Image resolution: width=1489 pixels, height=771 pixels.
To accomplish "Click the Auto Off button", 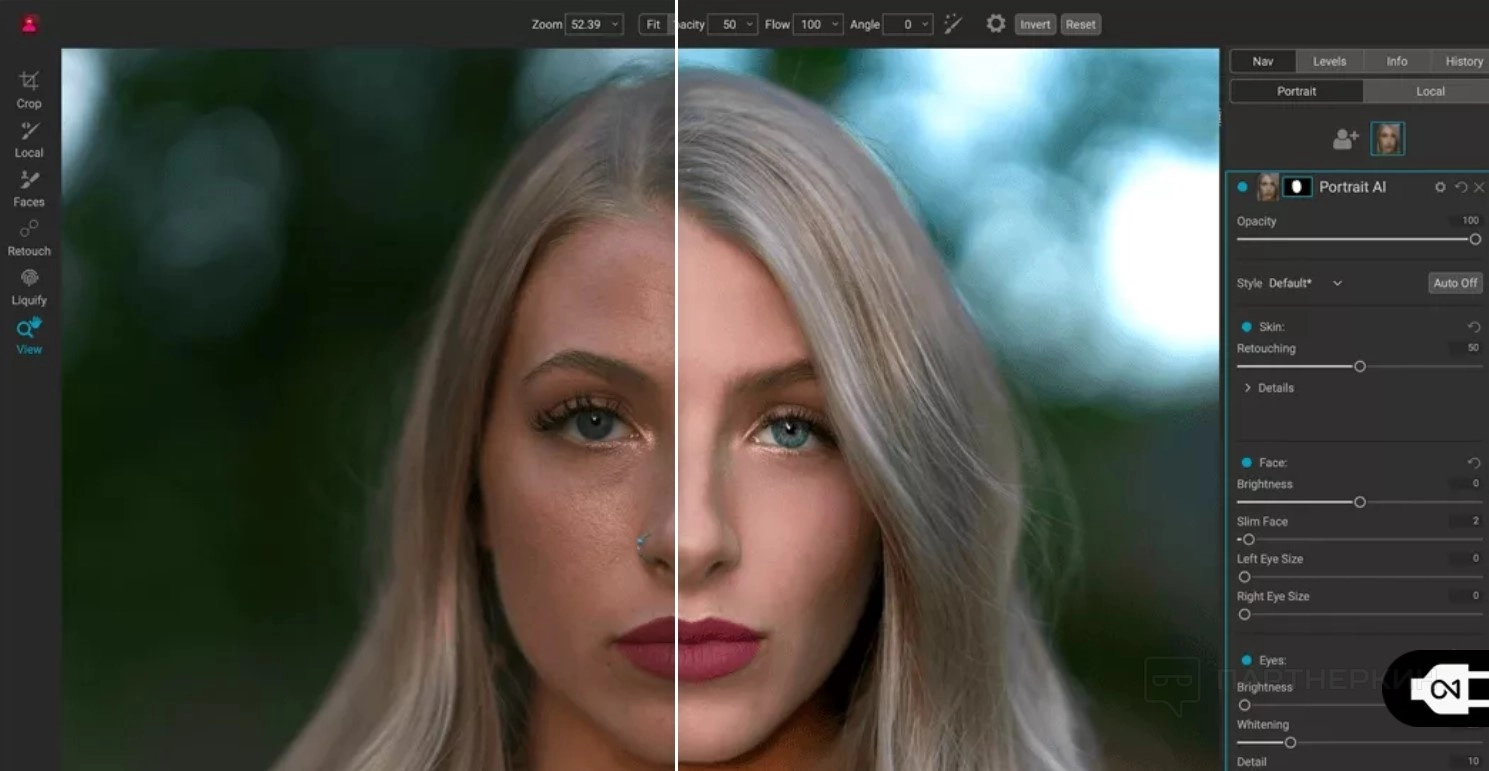I will pos(1454,283).
